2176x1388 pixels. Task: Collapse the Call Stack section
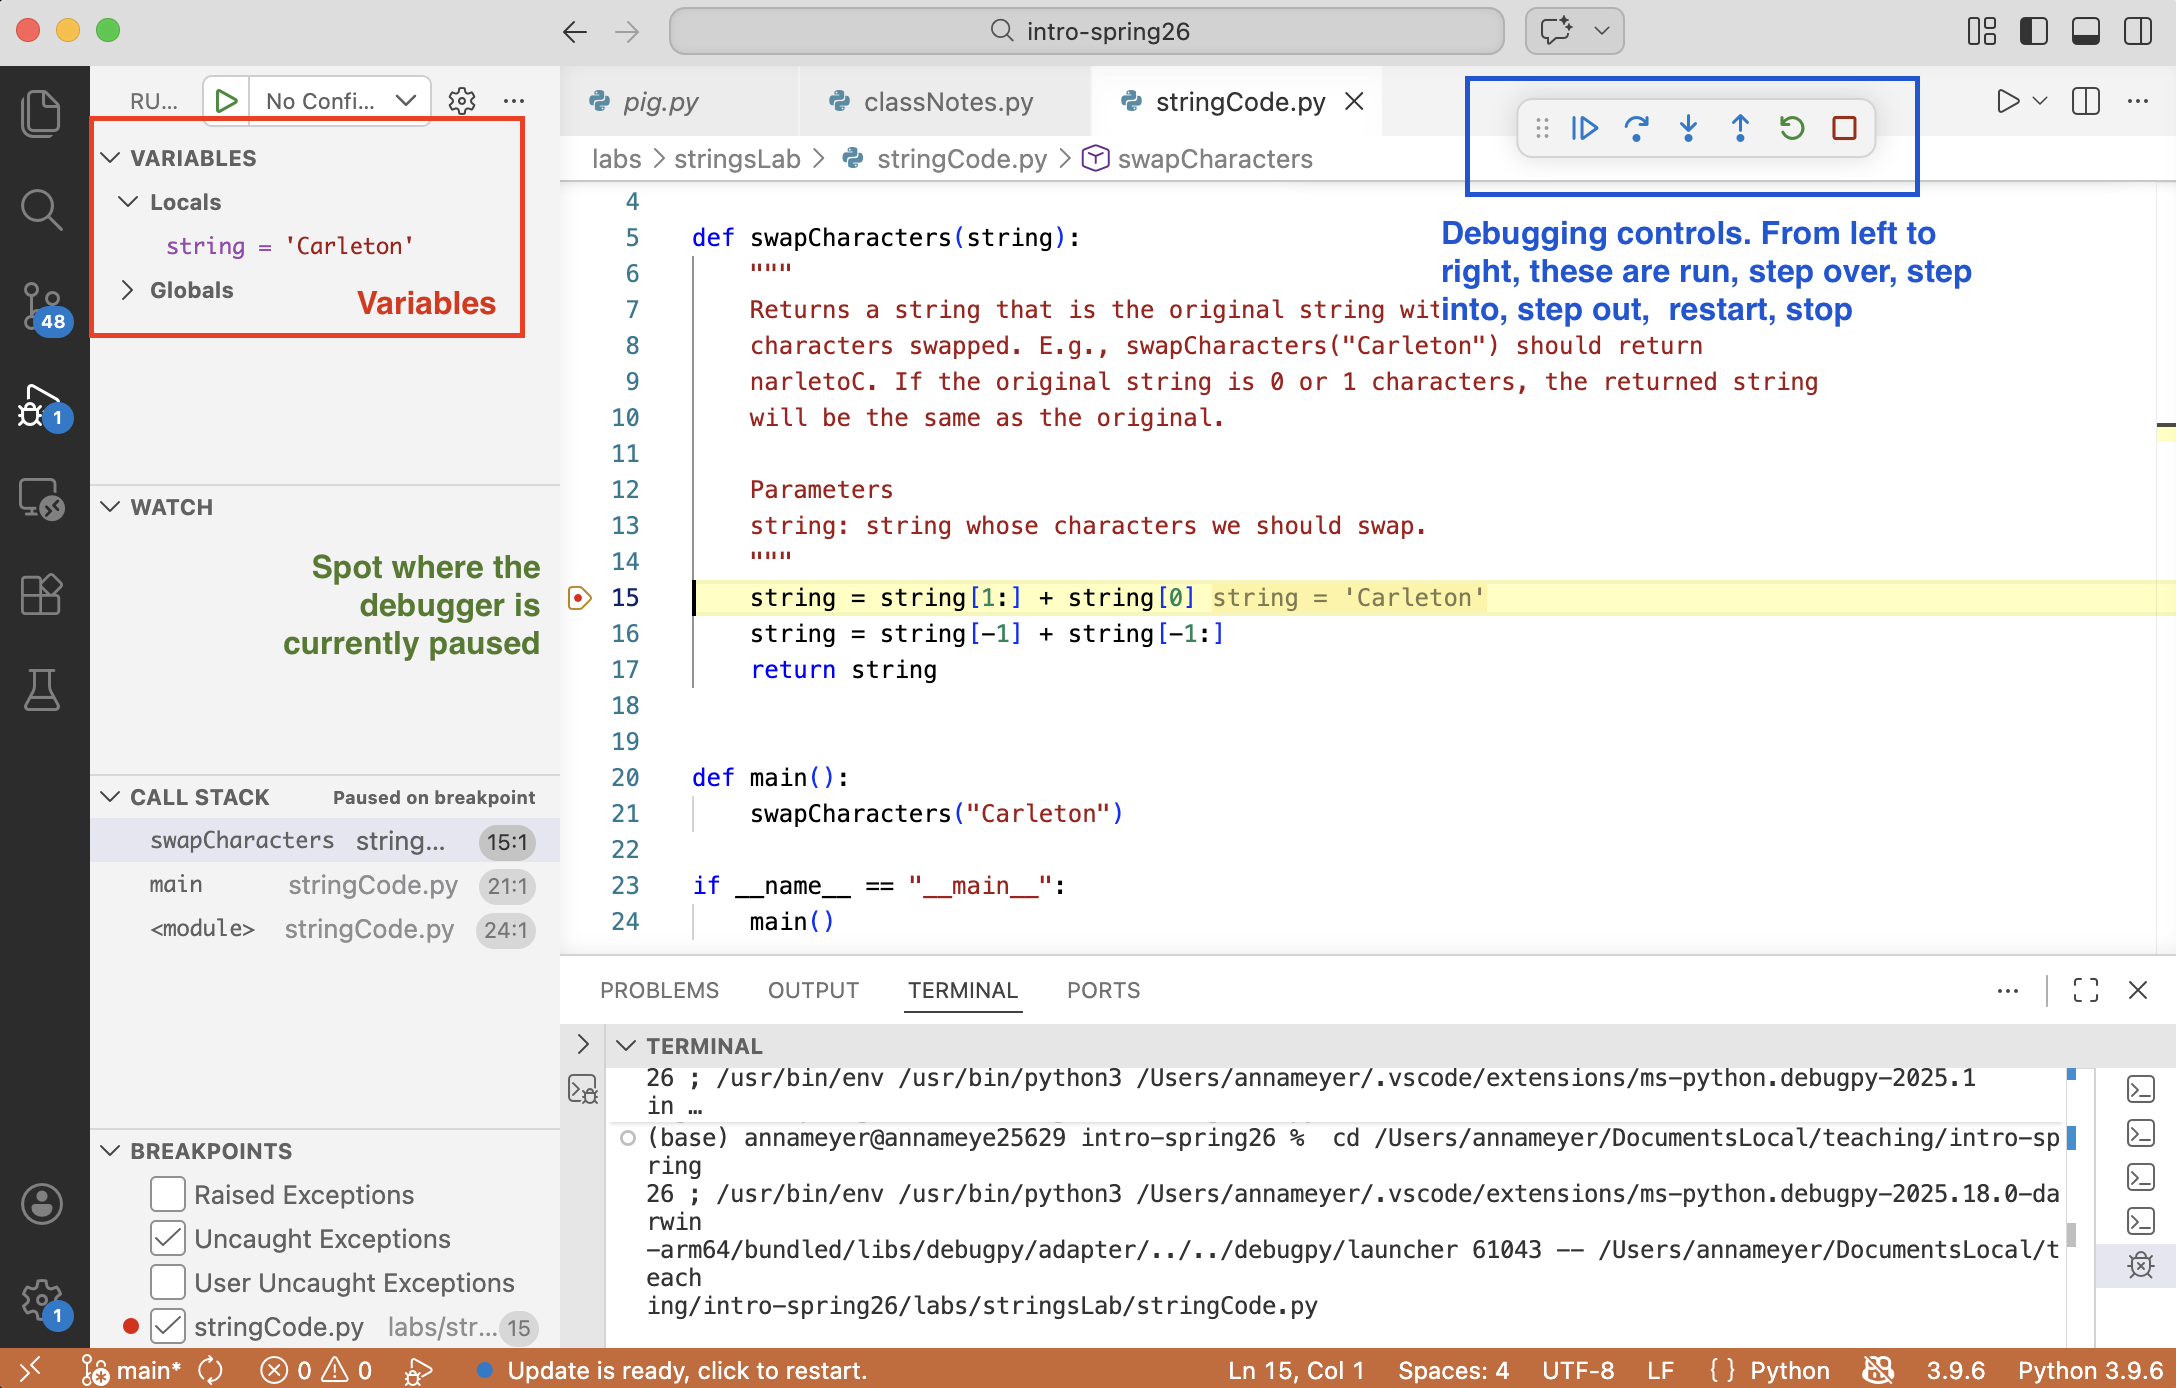pyautogui.click(x=110, y=796)
